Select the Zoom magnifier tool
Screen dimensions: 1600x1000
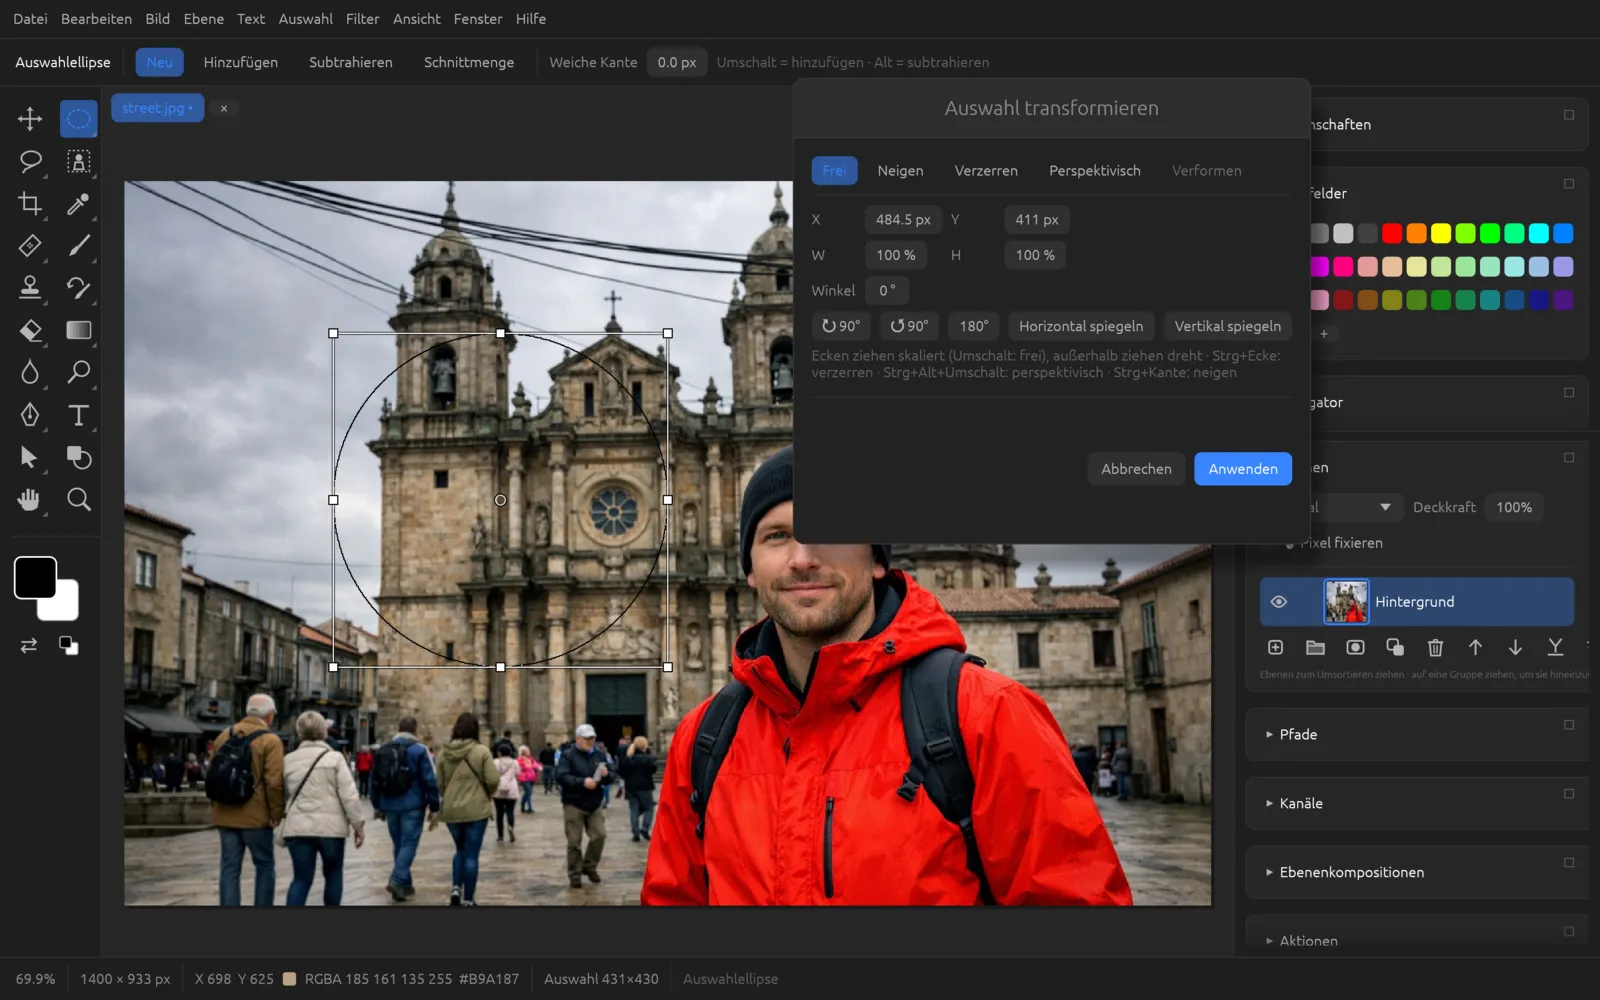tap(78, 499)
